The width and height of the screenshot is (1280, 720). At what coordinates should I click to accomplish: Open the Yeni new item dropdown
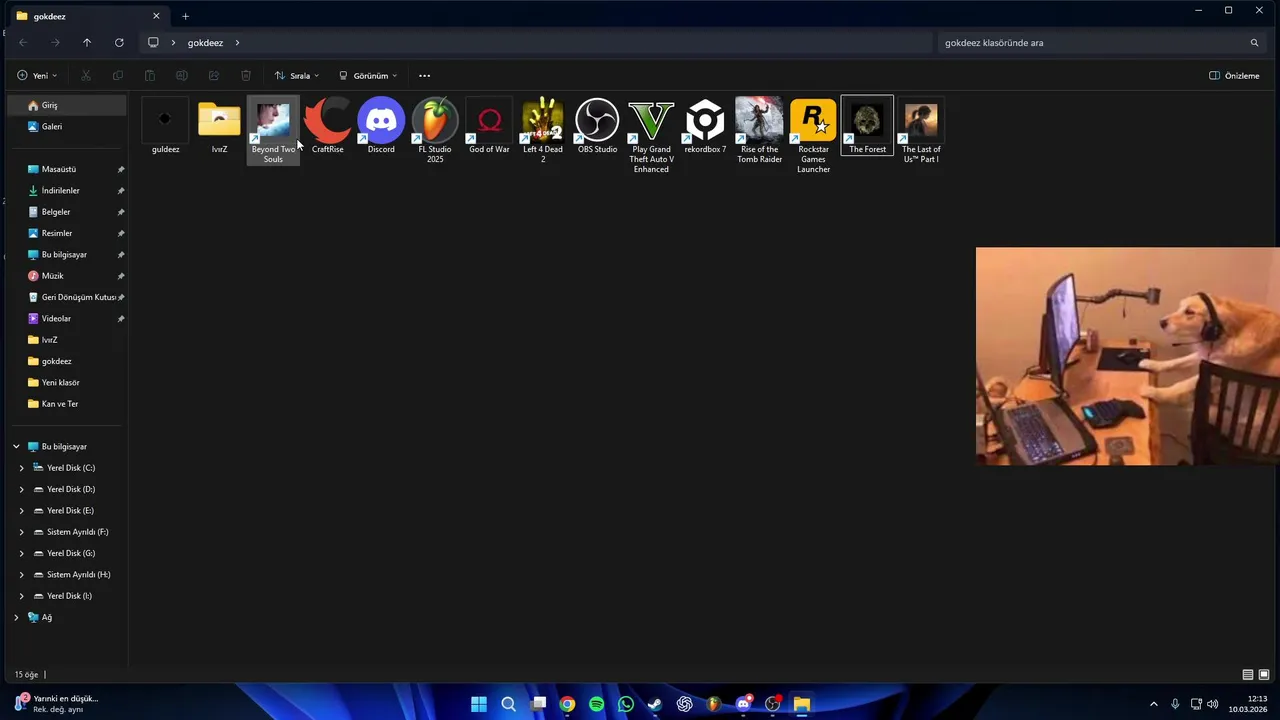pyautogui.click(x=37, y=75)
